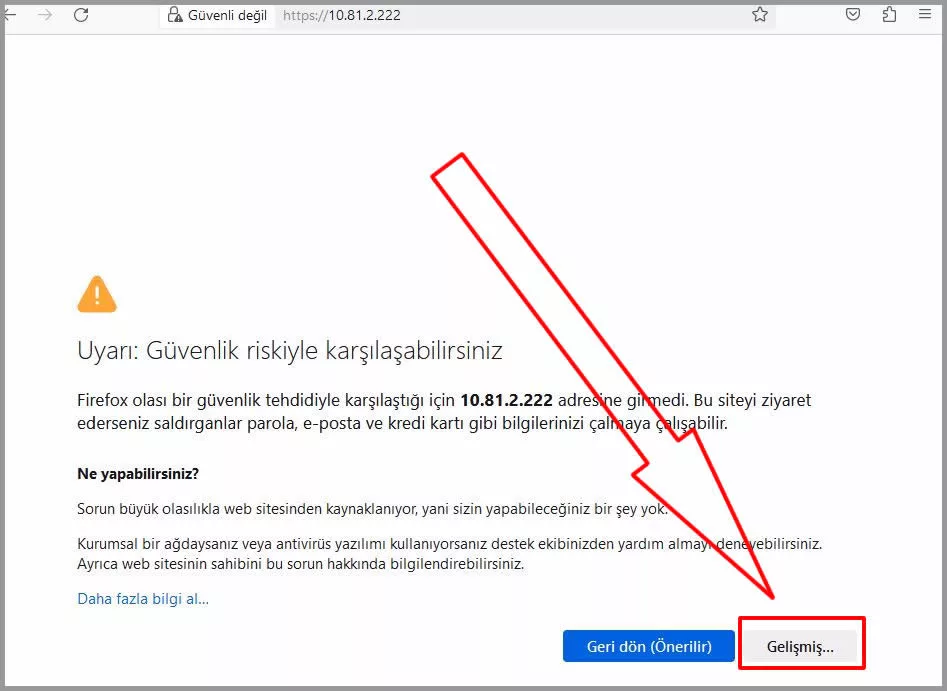Click the 'Ne yapabilirsiniz?' subheading
Image resolution: width=947 pixels, height=691 pixels.
click(138, 473)
